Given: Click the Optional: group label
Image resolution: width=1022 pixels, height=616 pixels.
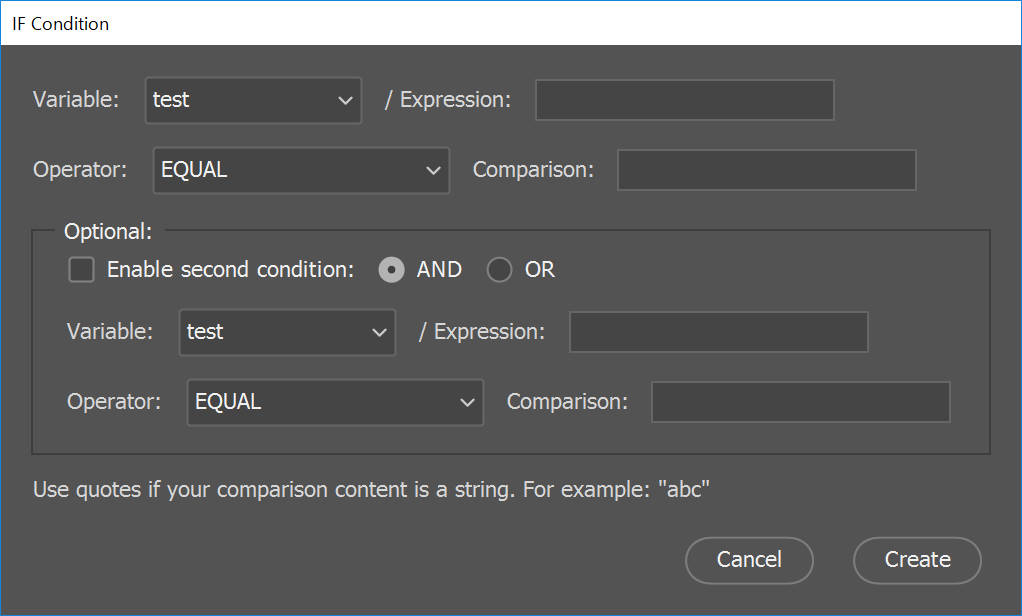Looking at the screenshot, I should (x=108, y=231).
